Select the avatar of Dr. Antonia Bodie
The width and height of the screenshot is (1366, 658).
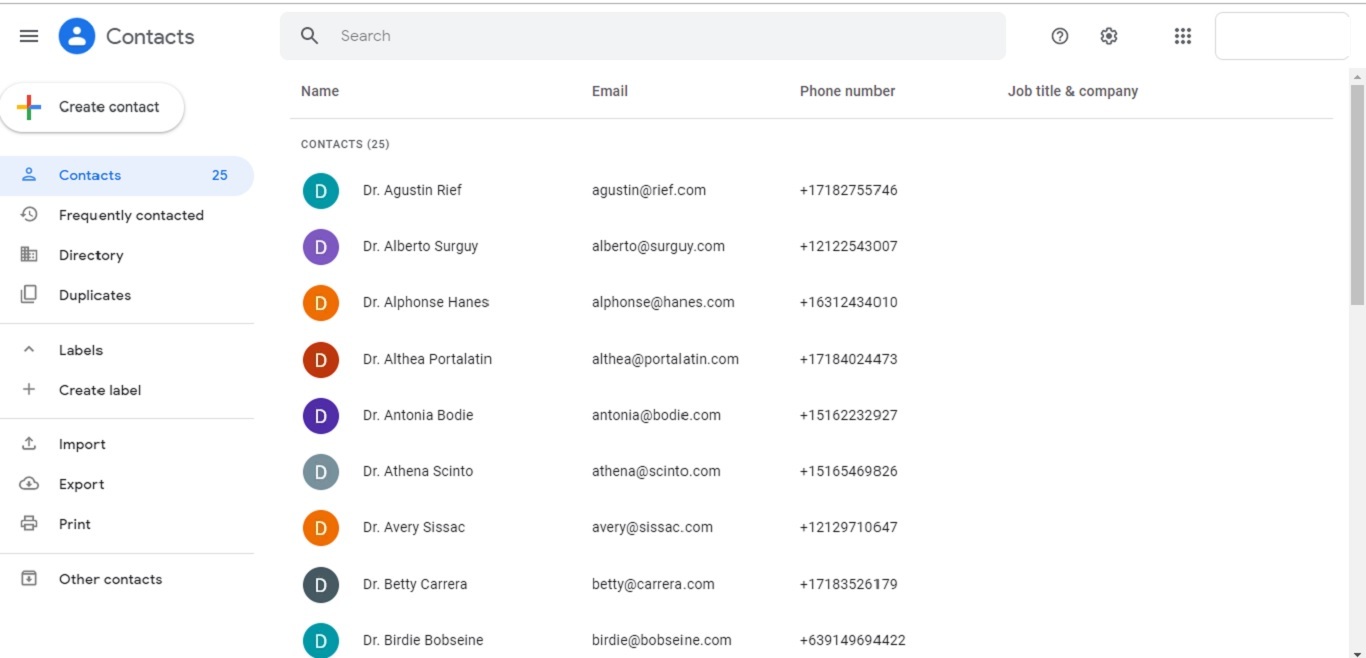321,415
